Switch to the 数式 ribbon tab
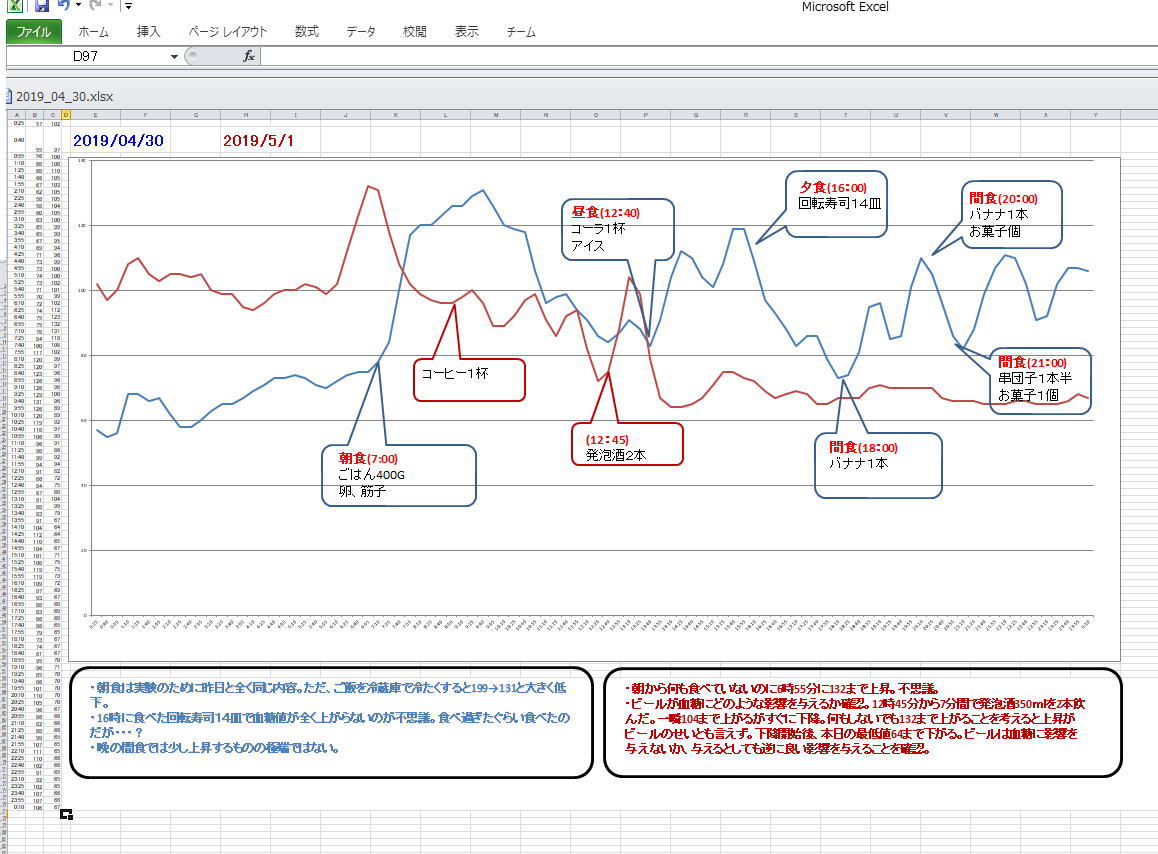This screenshot has height=854, width=1158. (307, 32)
